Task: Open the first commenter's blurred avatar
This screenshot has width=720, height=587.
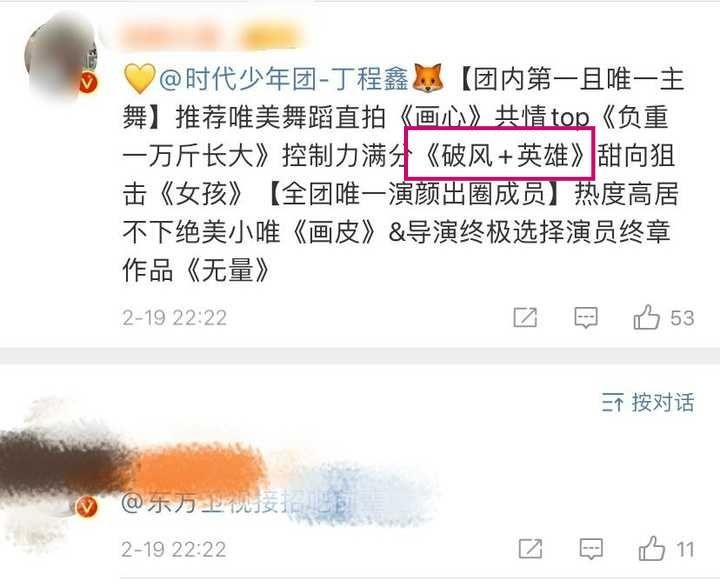Action: coord(62,57)
